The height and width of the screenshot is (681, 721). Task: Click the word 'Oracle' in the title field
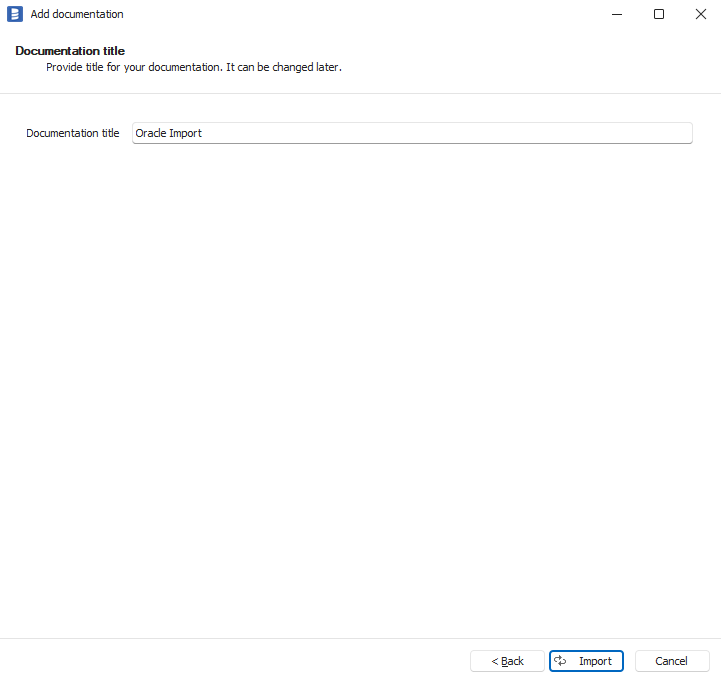point(150,133)
